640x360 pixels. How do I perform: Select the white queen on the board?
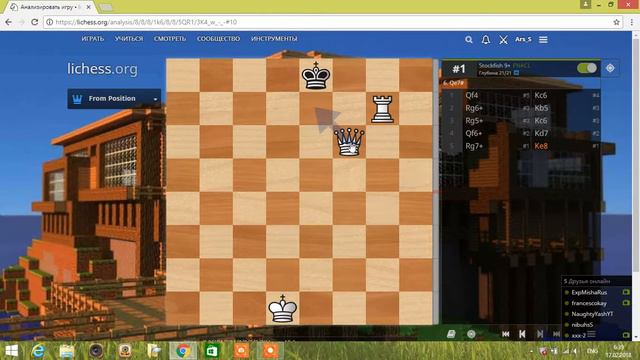(x=349, y=142)
